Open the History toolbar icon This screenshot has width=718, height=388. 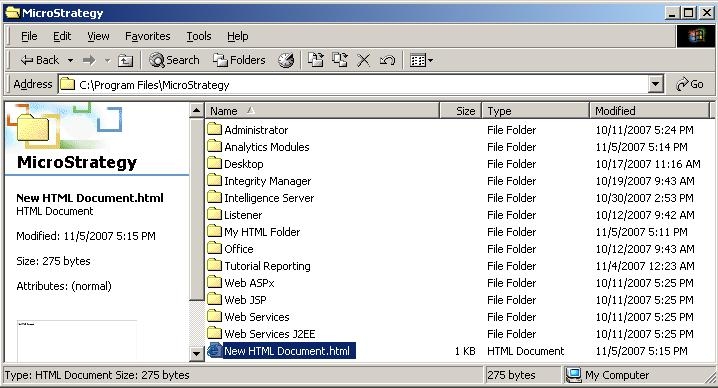click(286, 60)
